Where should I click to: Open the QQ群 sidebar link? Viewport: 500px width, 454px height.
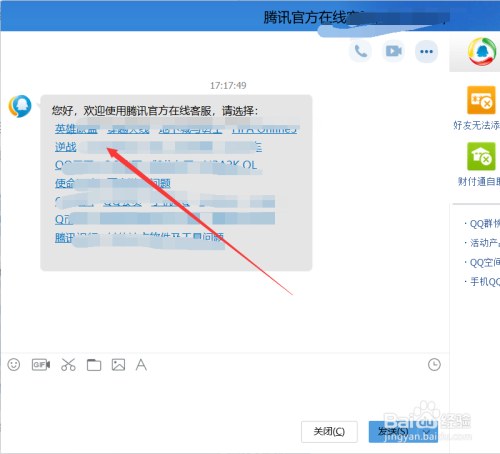pyautogui.click(x=484, y=224)
